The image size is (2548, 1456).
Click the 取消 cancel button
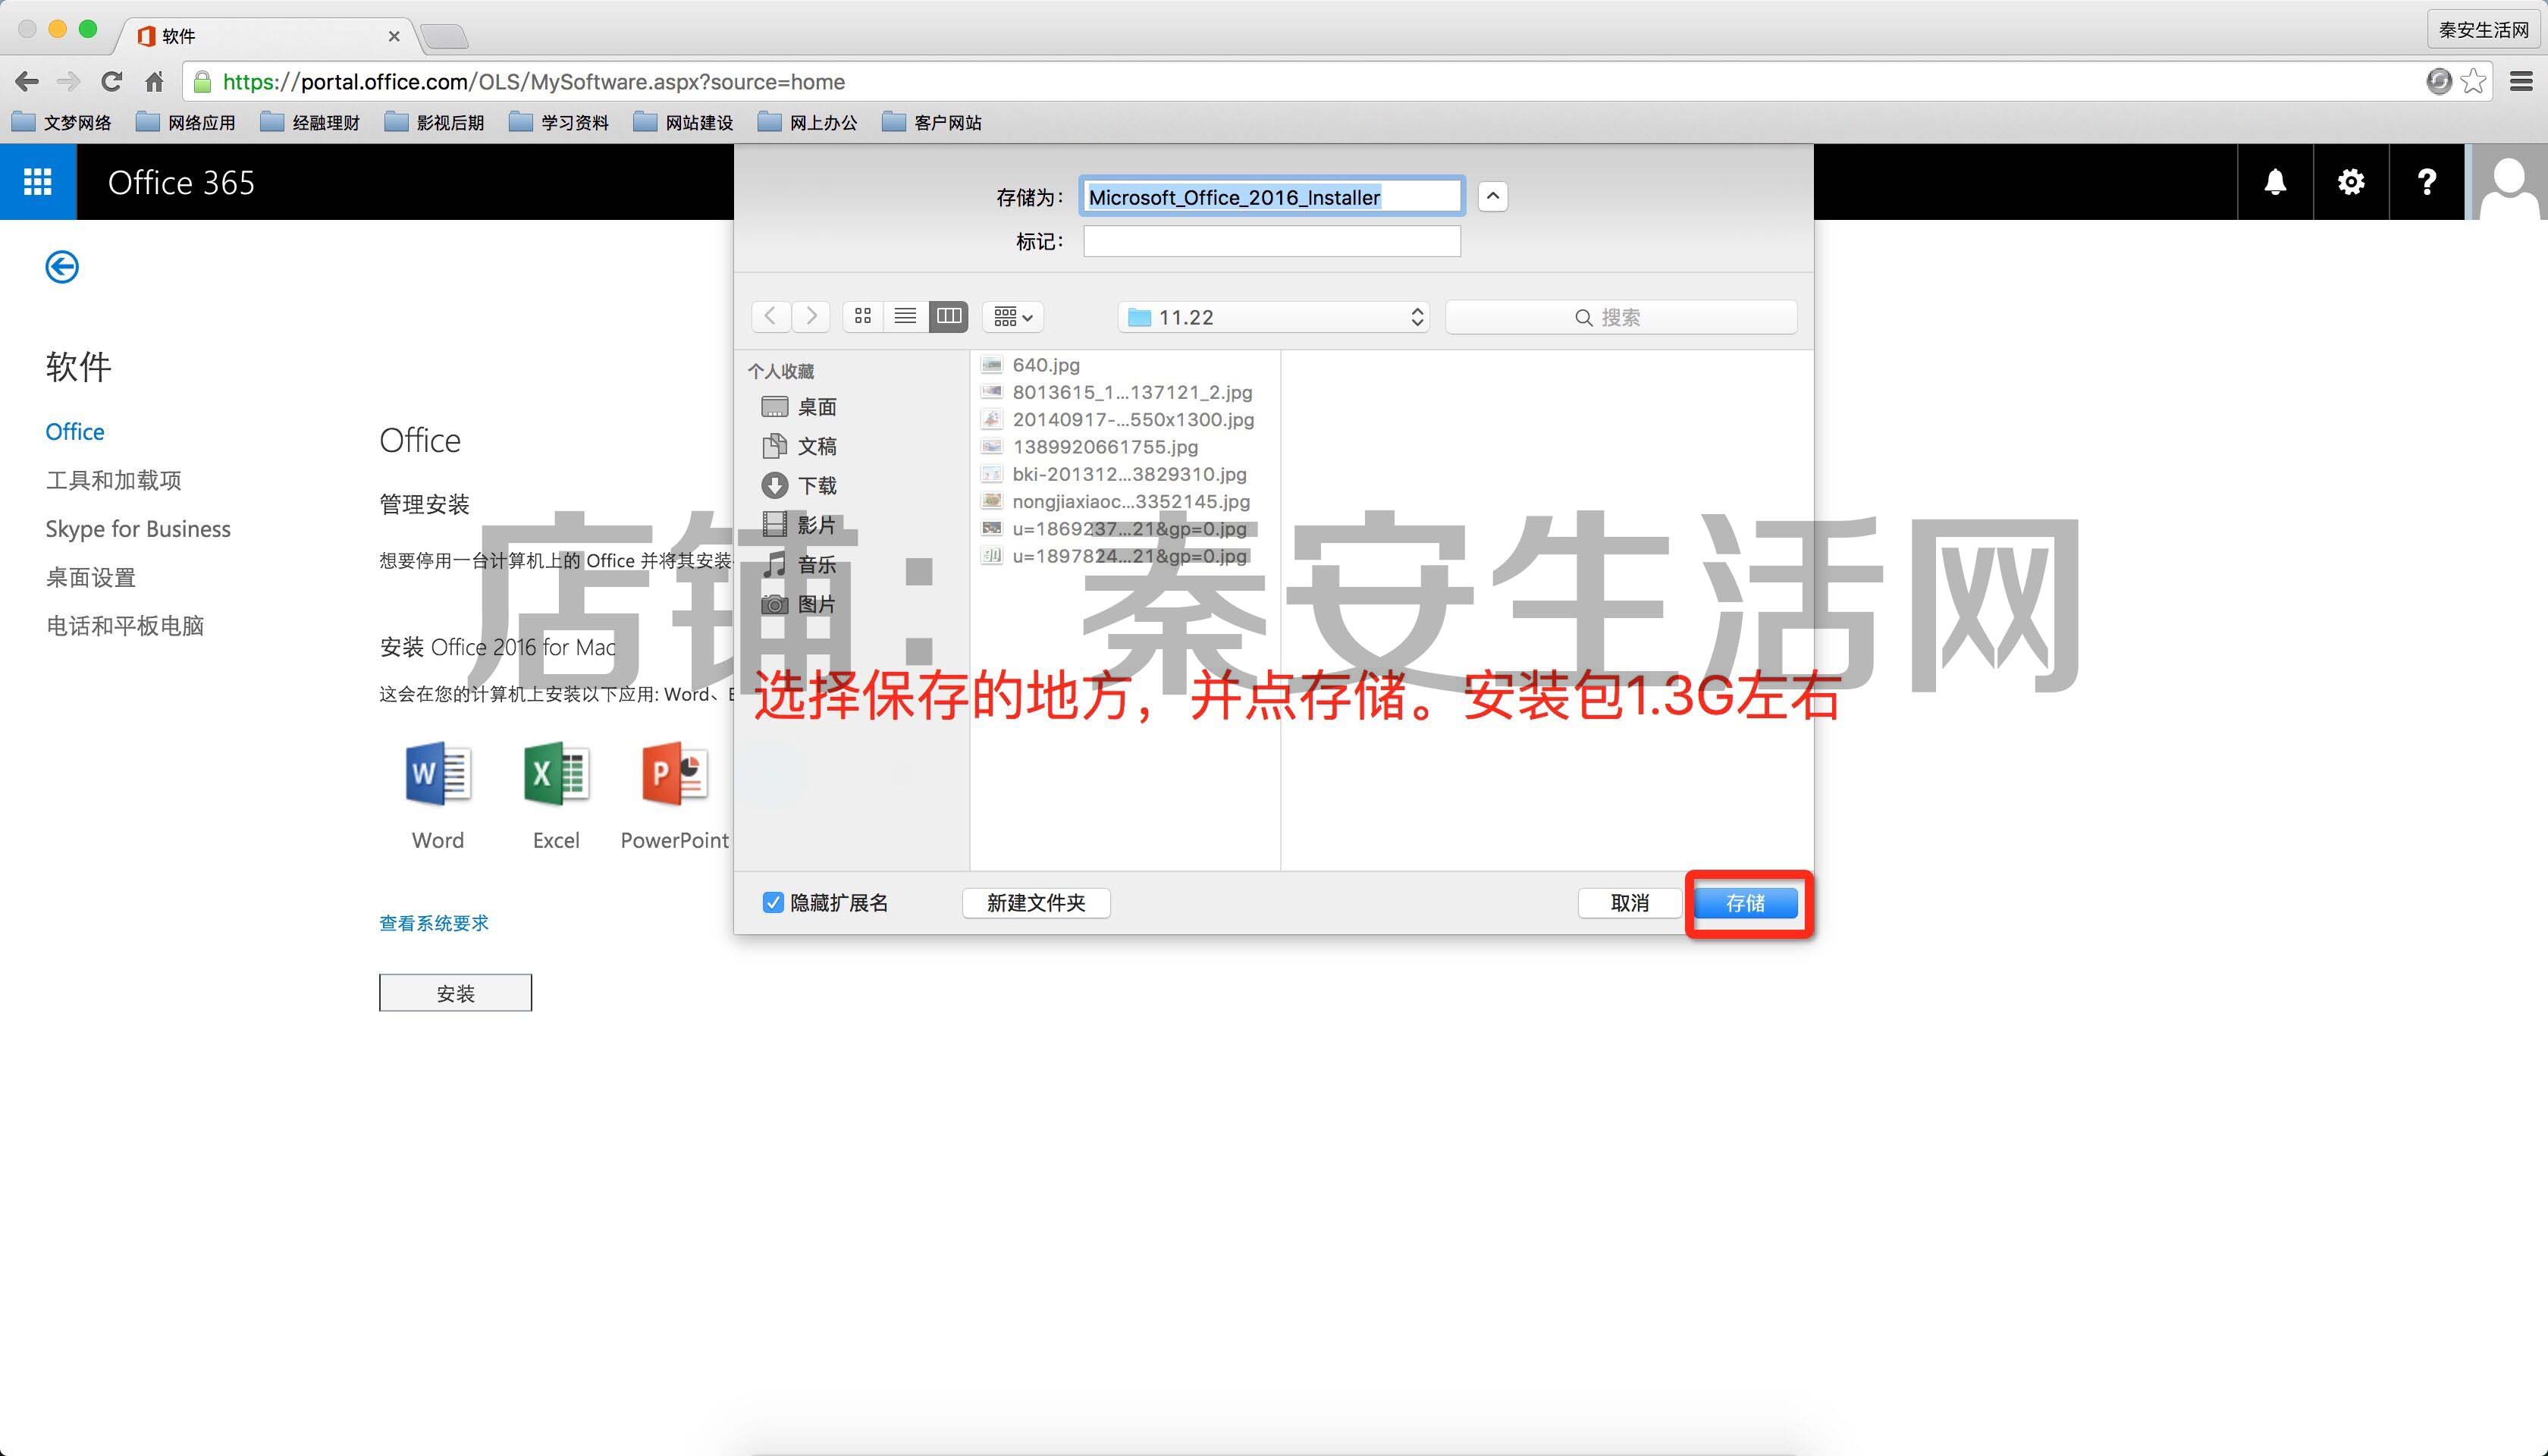coord(1630,903)
